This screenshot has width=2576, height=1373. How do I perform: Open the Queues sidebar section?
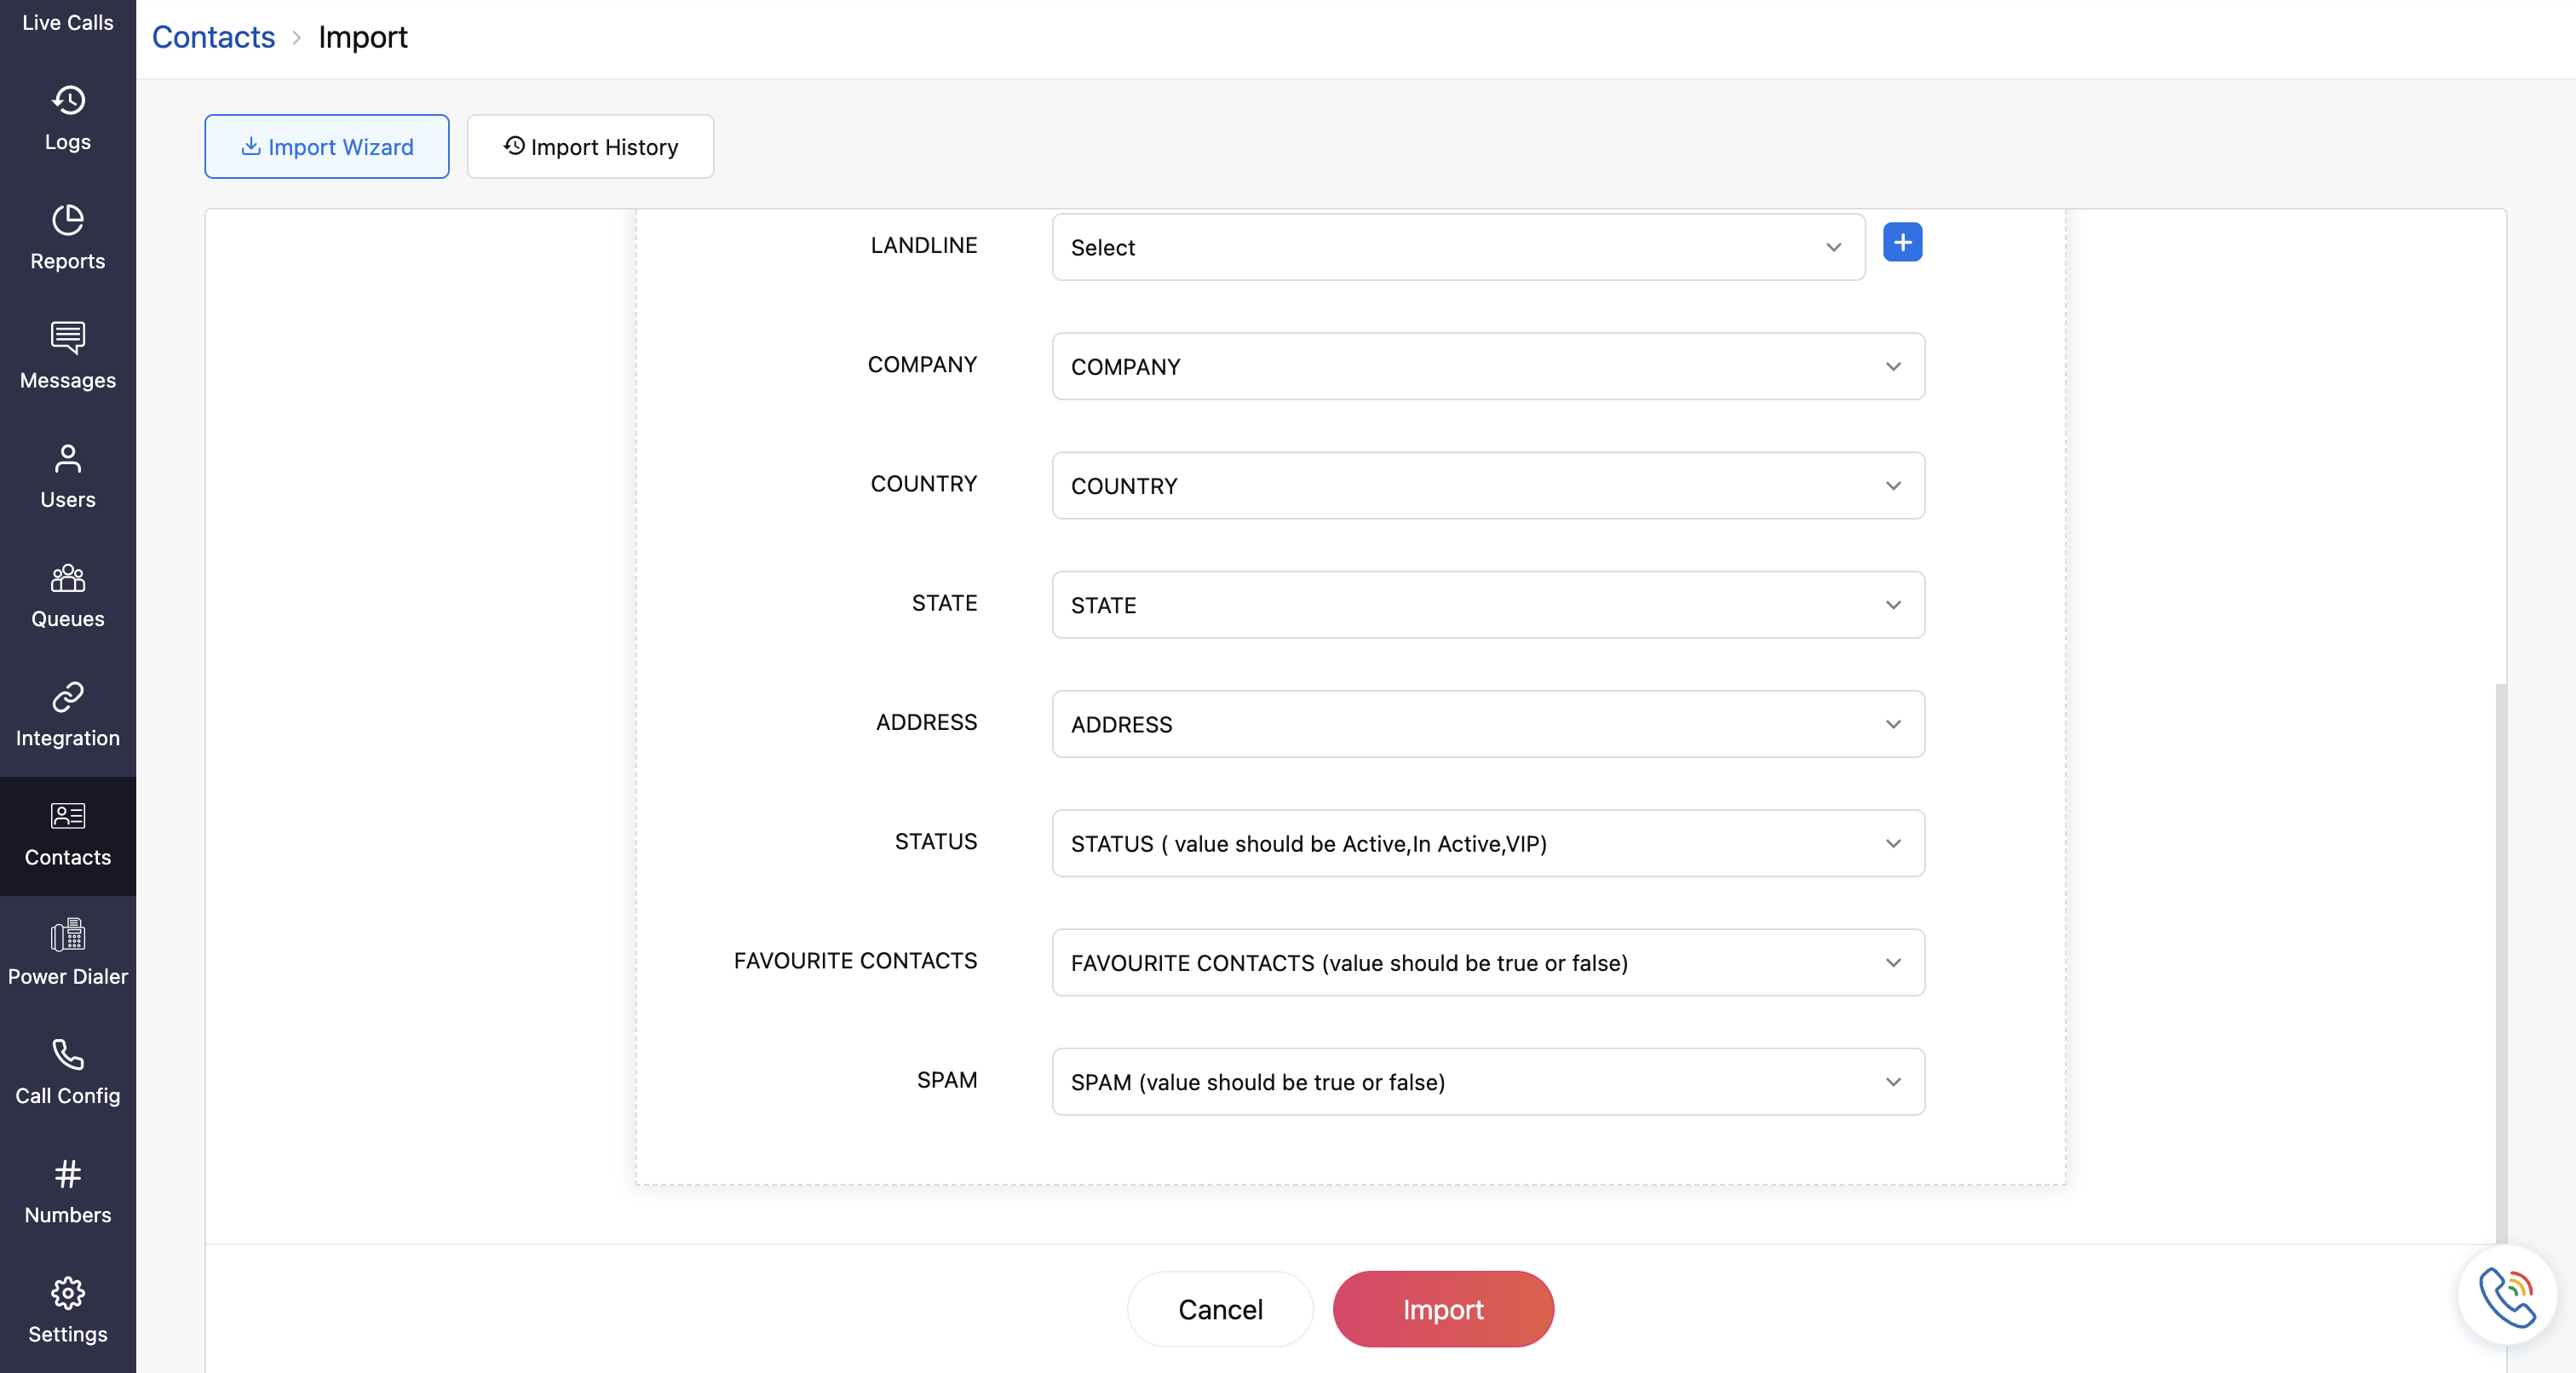pyautogui.click(x=67, y=595)
